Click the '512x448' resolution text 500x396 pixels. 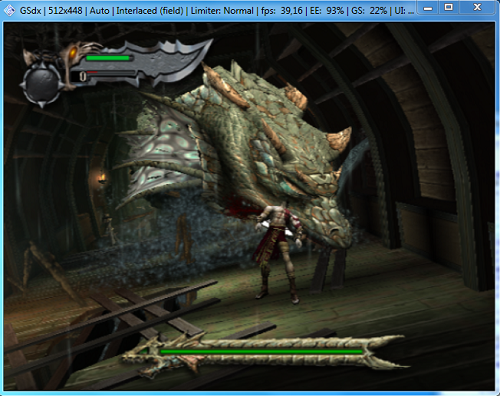[x=65, y=11]
